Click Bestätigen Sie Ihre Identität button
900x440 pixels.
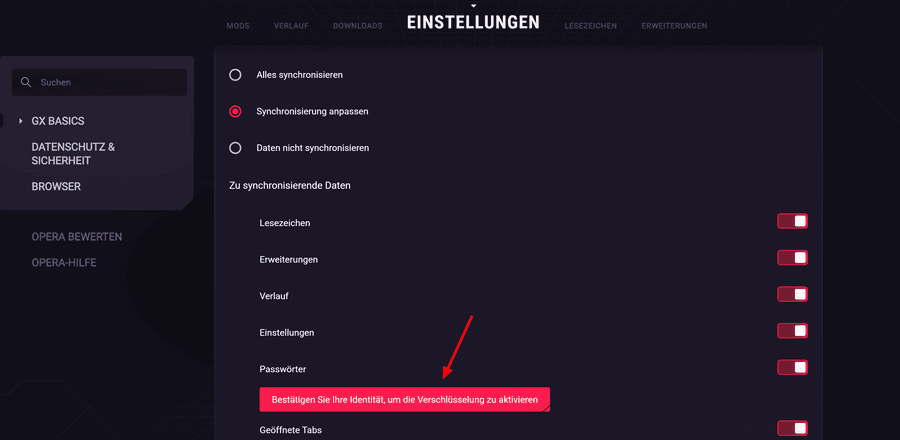[405, 400]
